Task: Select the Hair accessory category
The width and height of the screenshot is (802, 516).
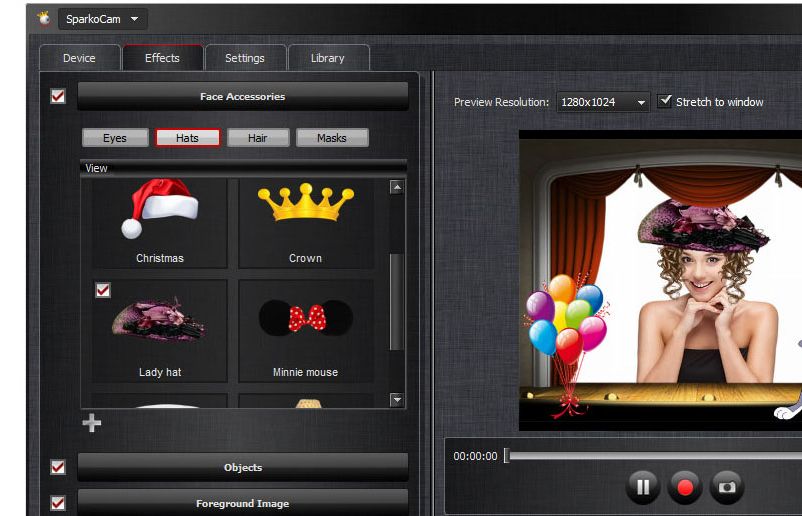Action: tap(258, 138)
